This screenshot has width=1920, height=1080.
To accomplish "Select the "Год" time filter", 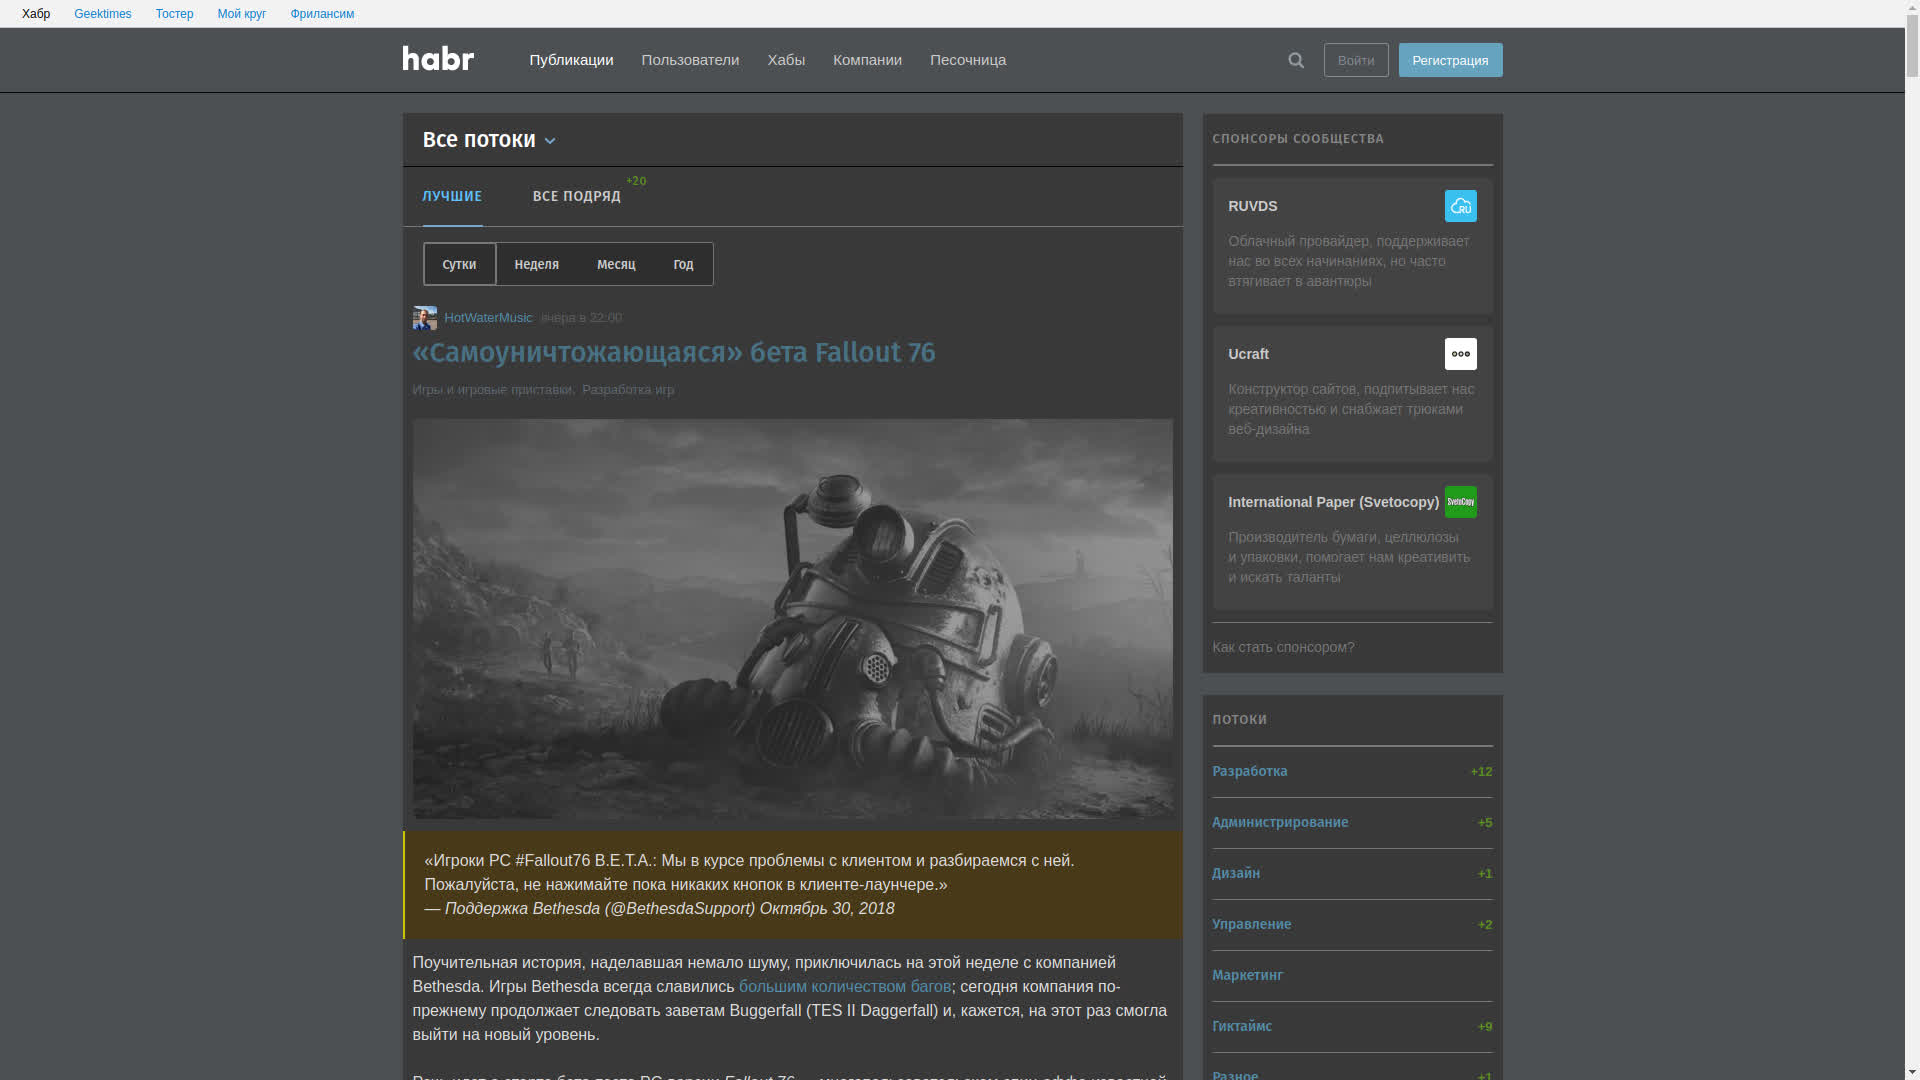I will 683,264.
